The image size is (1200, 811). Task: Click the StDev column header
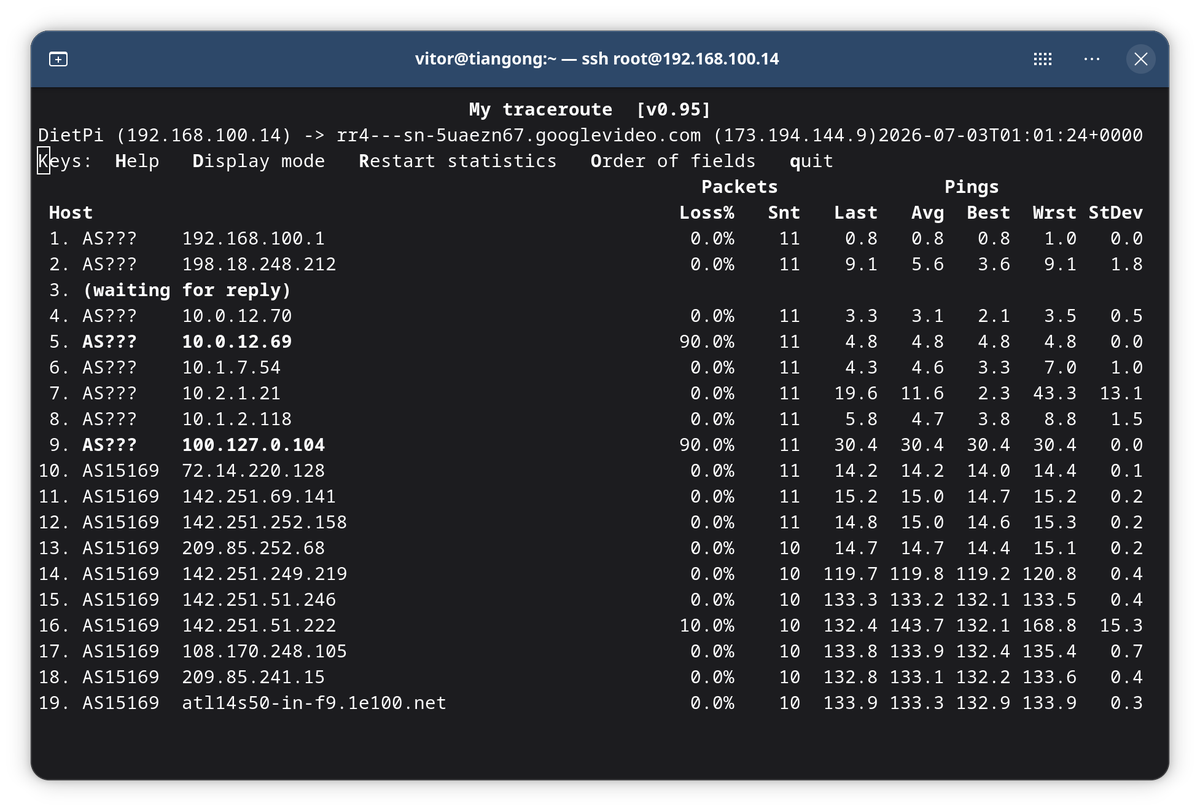pos(1116,213)
